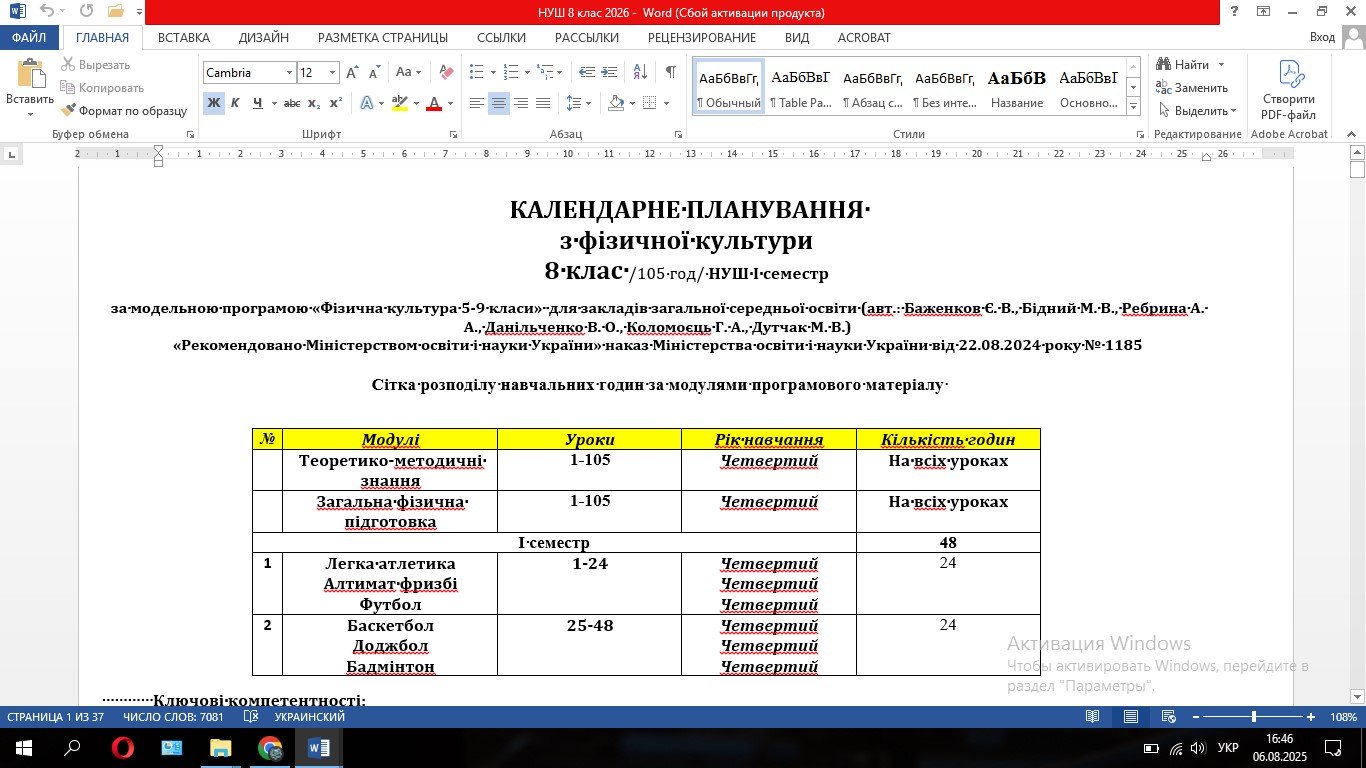Enable center paragraph alignment

tap(498, 103)
